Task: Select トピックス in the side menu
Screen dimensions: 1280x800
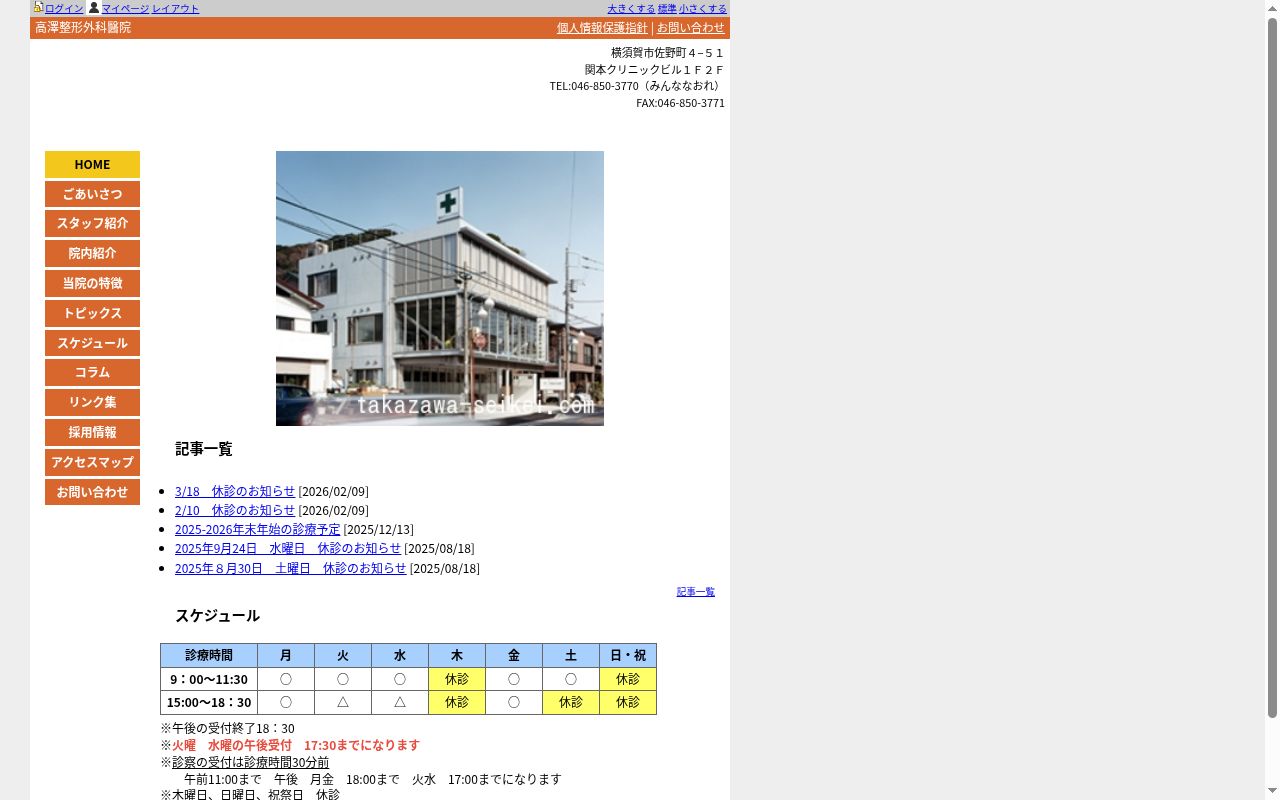Action: 92,313
